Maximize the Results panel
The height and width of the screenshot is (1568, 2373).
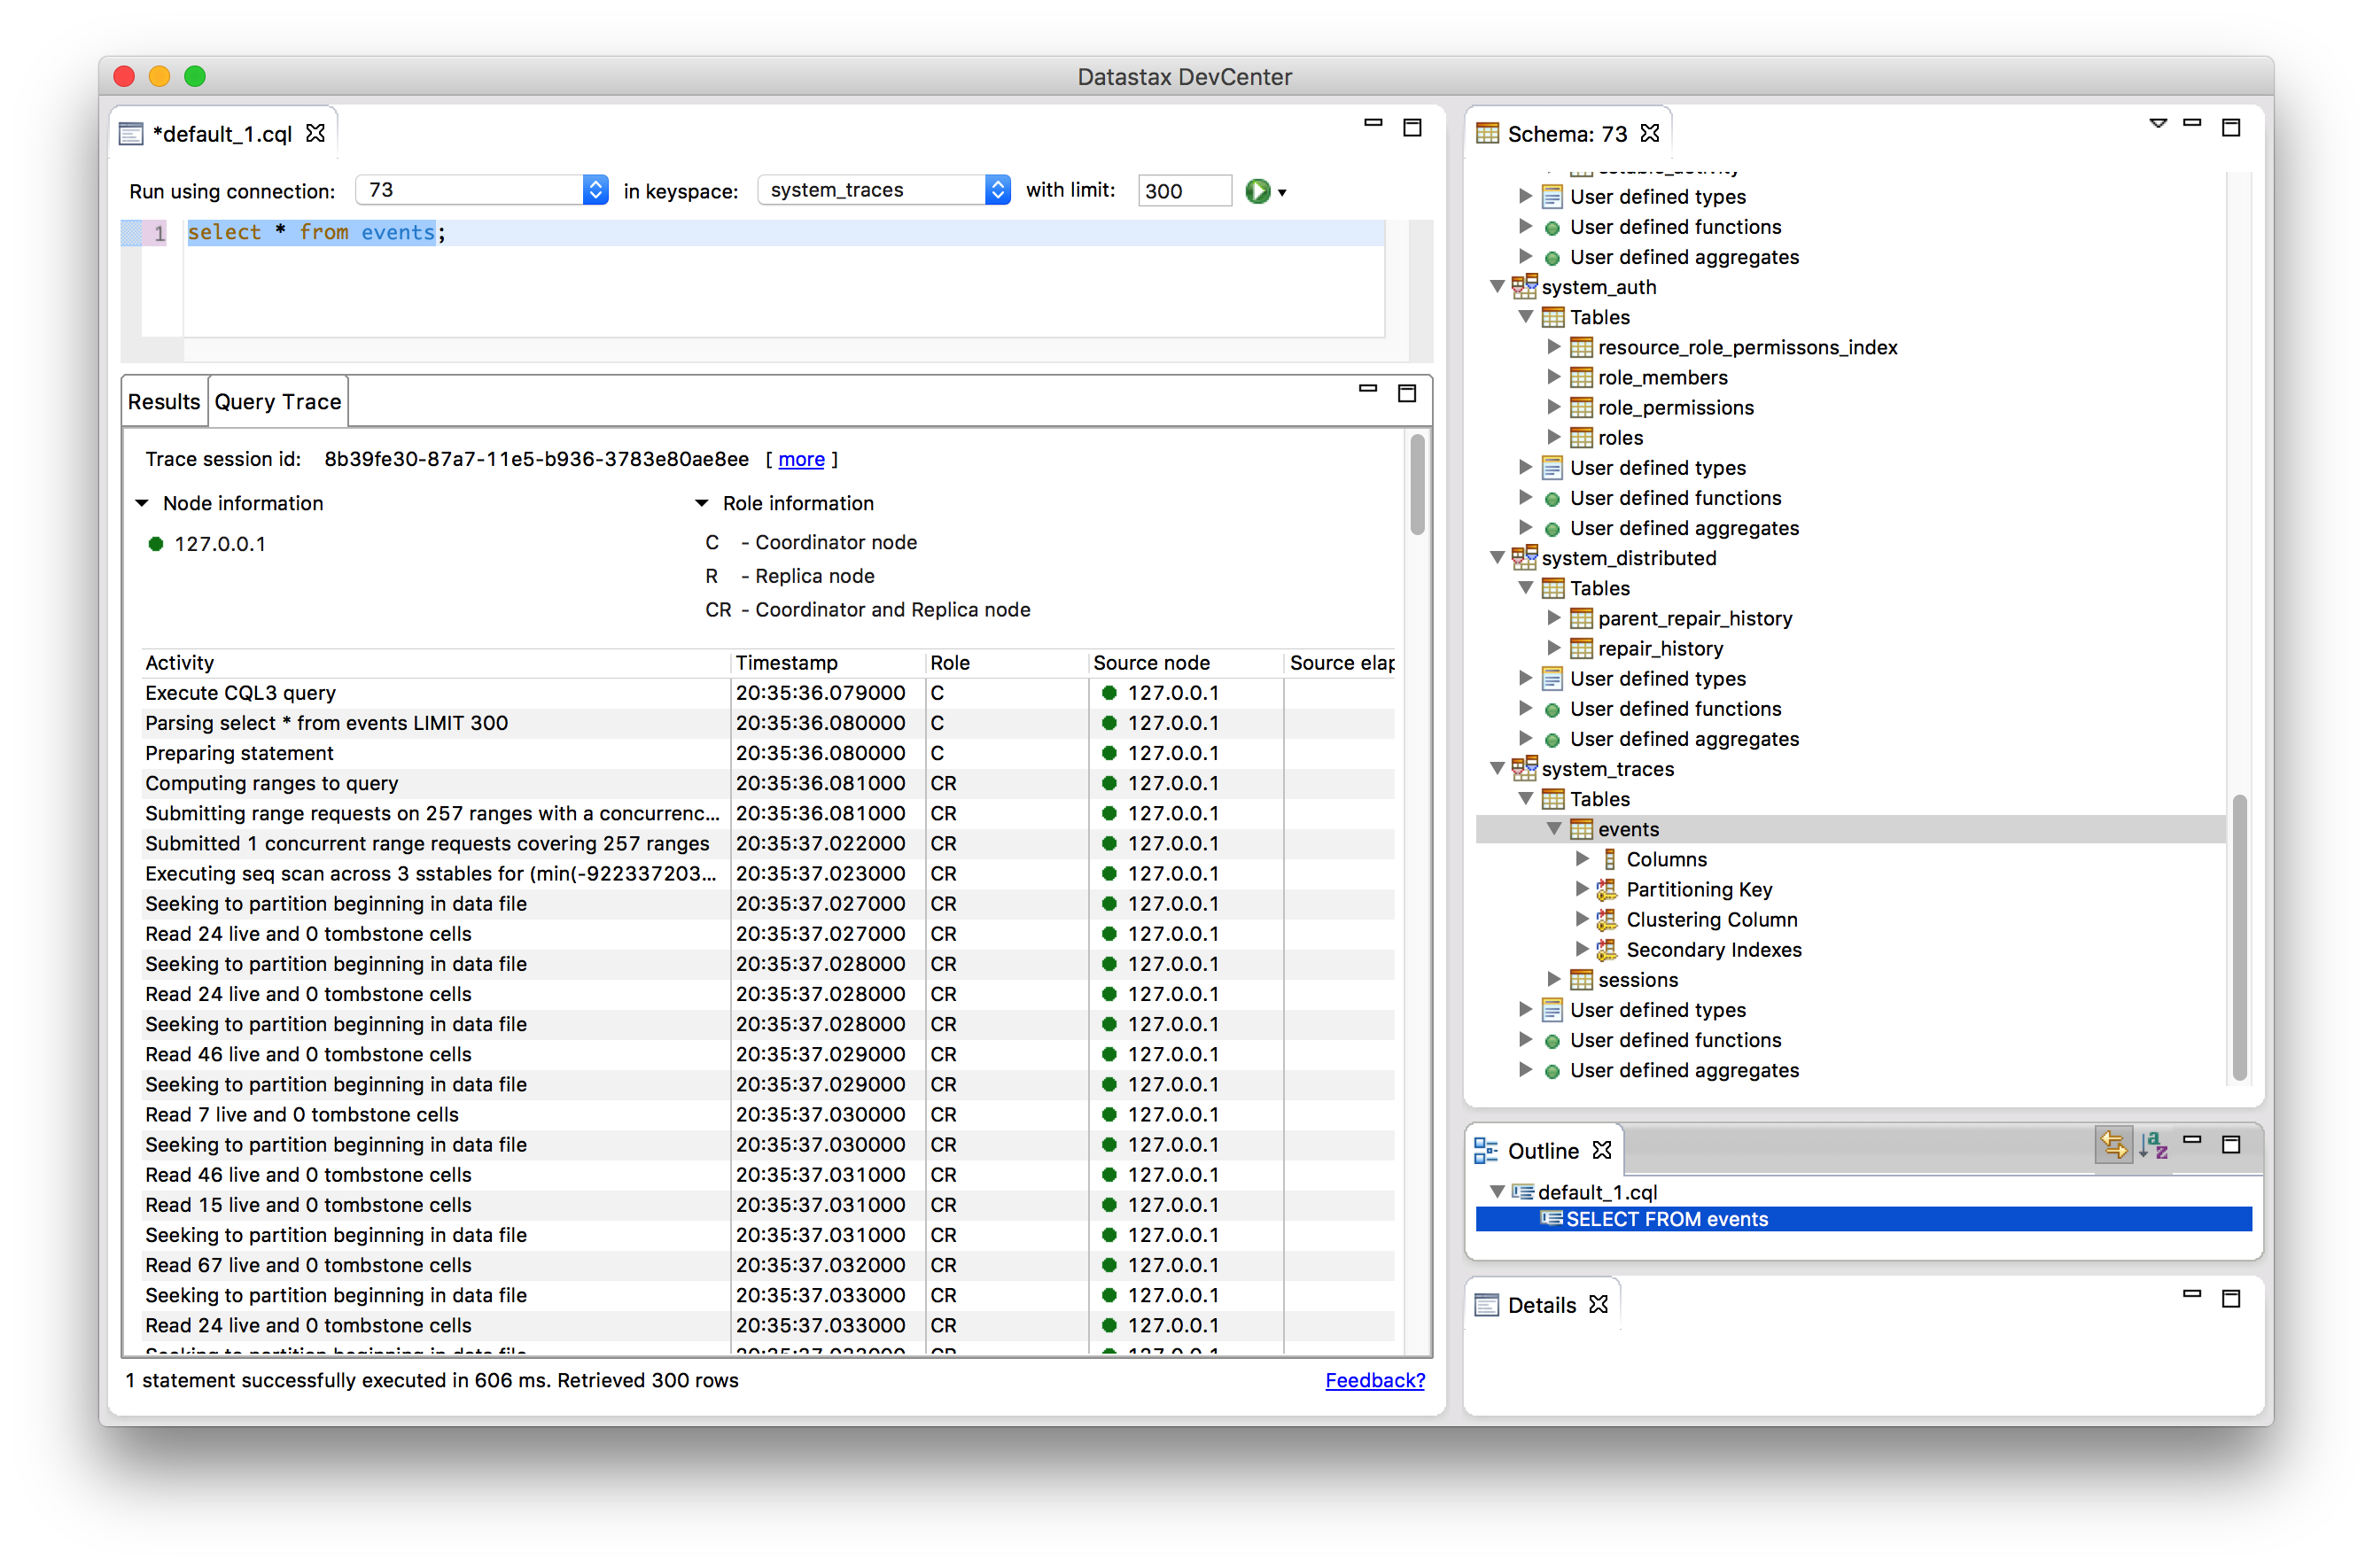pyautogui.click(x=1407, y=393)
